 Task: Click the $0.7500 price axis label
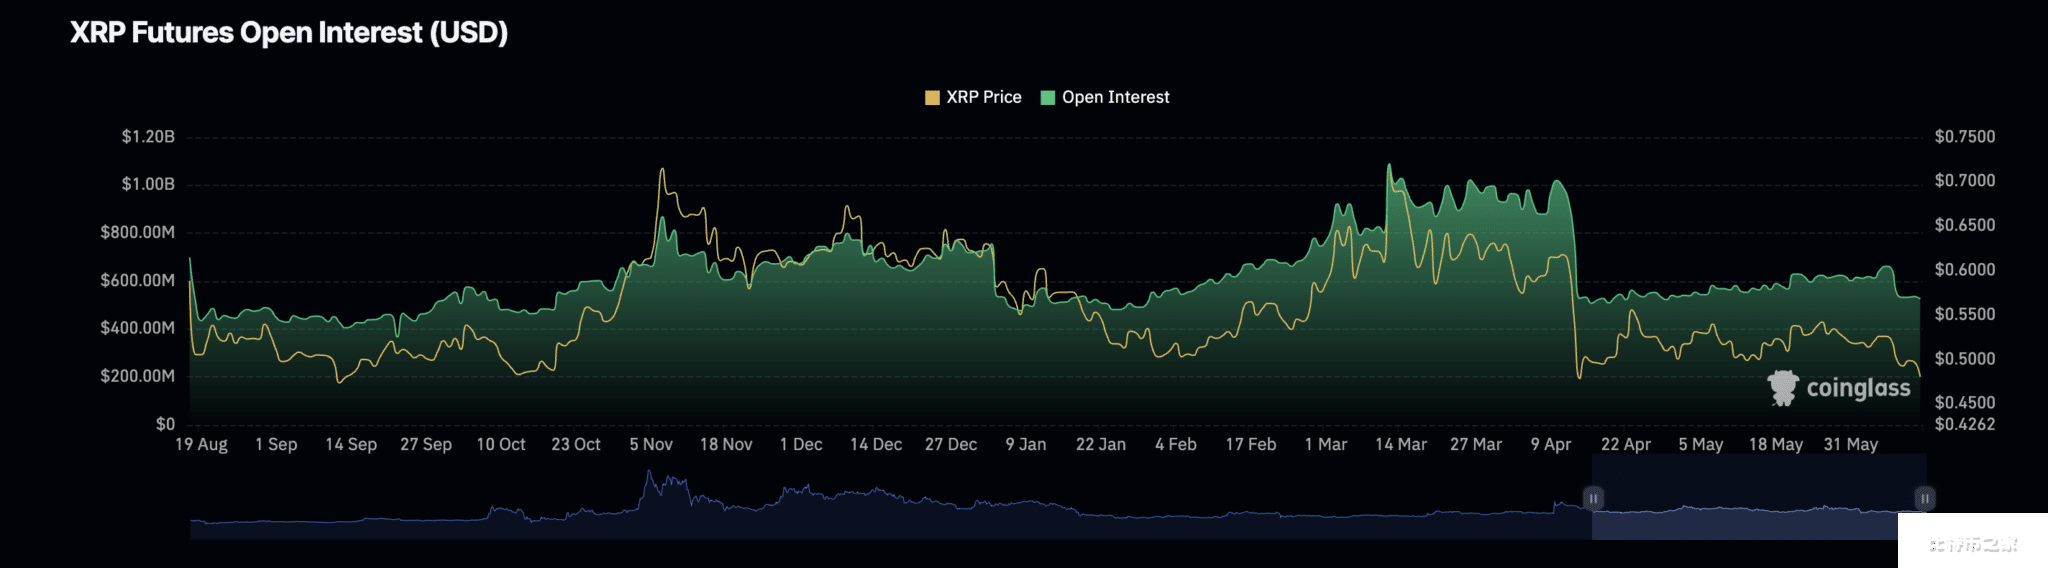click(x=1964, y=136)
